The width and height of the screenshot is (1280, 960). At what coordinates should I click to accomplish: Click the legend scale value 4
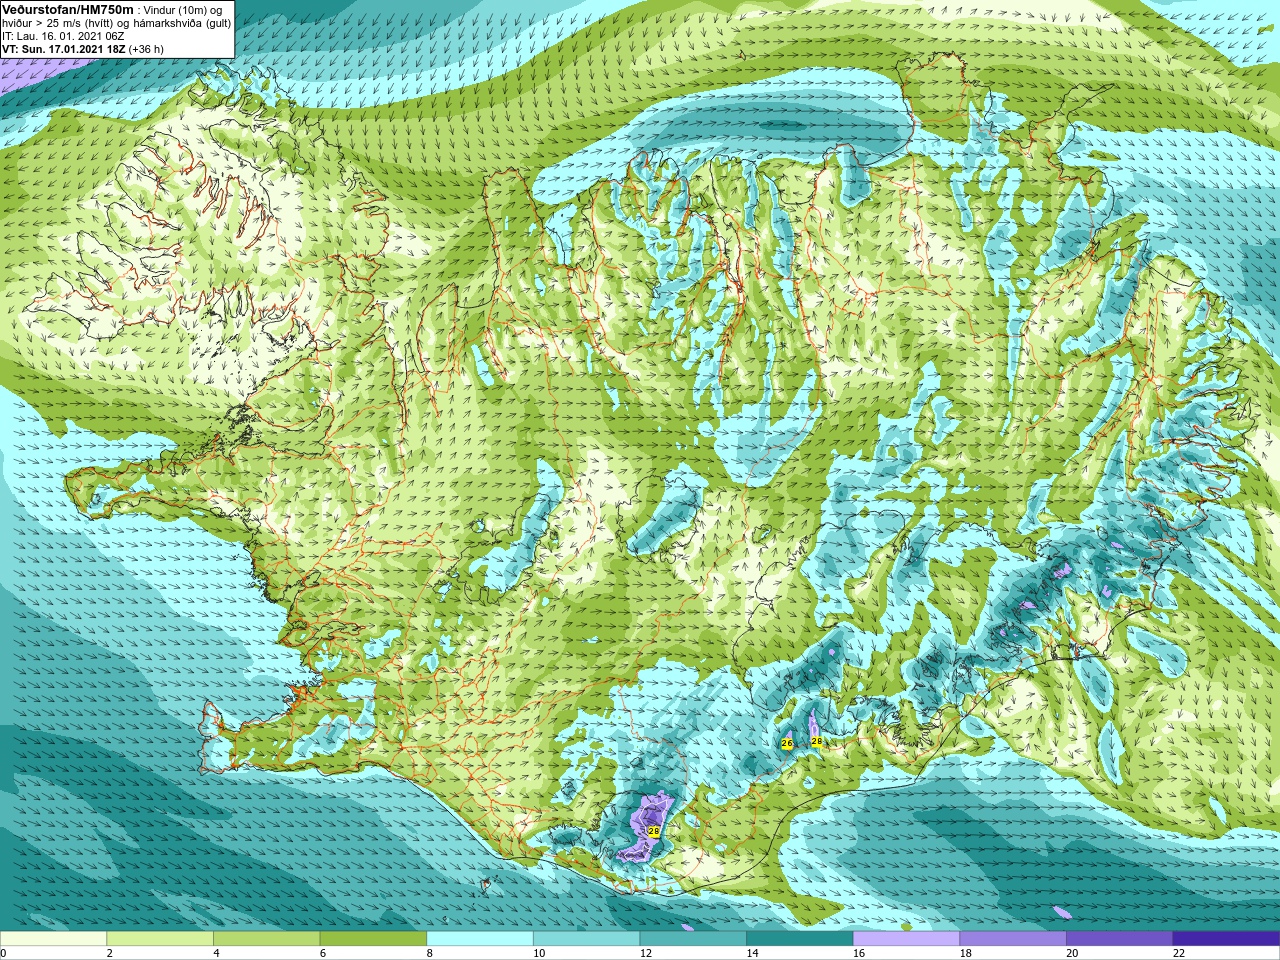click(216, 953)
